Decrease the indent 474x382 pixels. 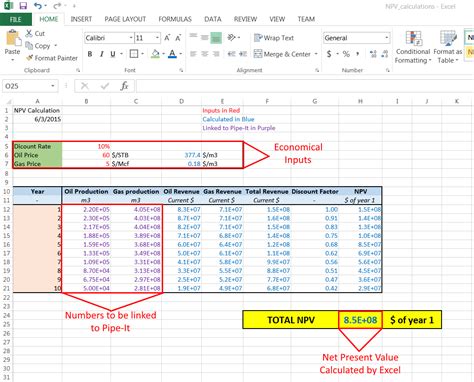231,54
